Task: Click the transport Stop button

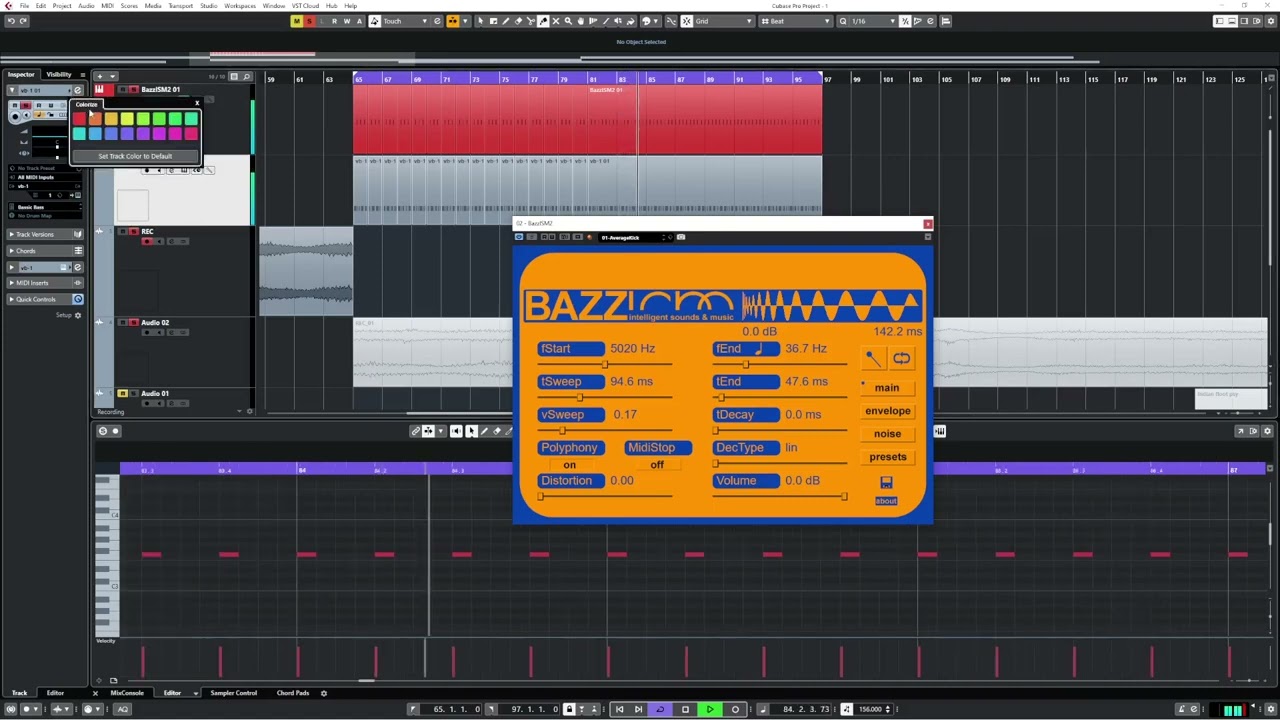Action: point(685,709)
